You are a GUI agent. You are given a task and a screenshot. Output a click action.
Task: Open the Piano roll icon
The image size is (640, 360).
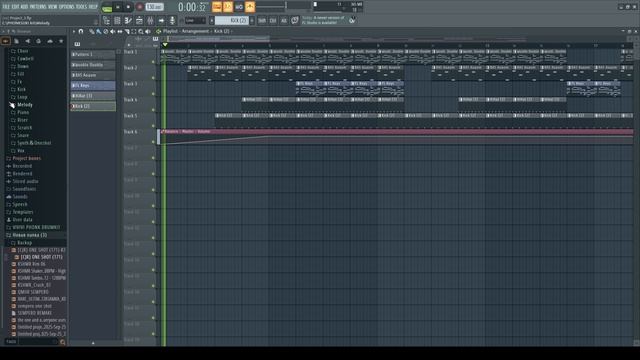click(x=128, y=20)
